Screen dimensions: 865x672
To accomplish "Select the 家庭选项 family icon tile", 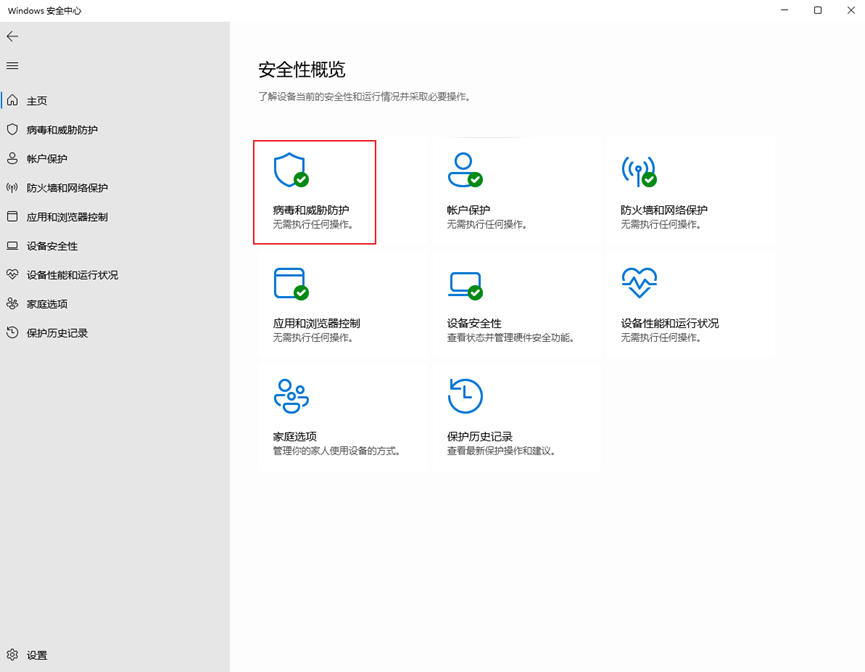I will (314, 417).
